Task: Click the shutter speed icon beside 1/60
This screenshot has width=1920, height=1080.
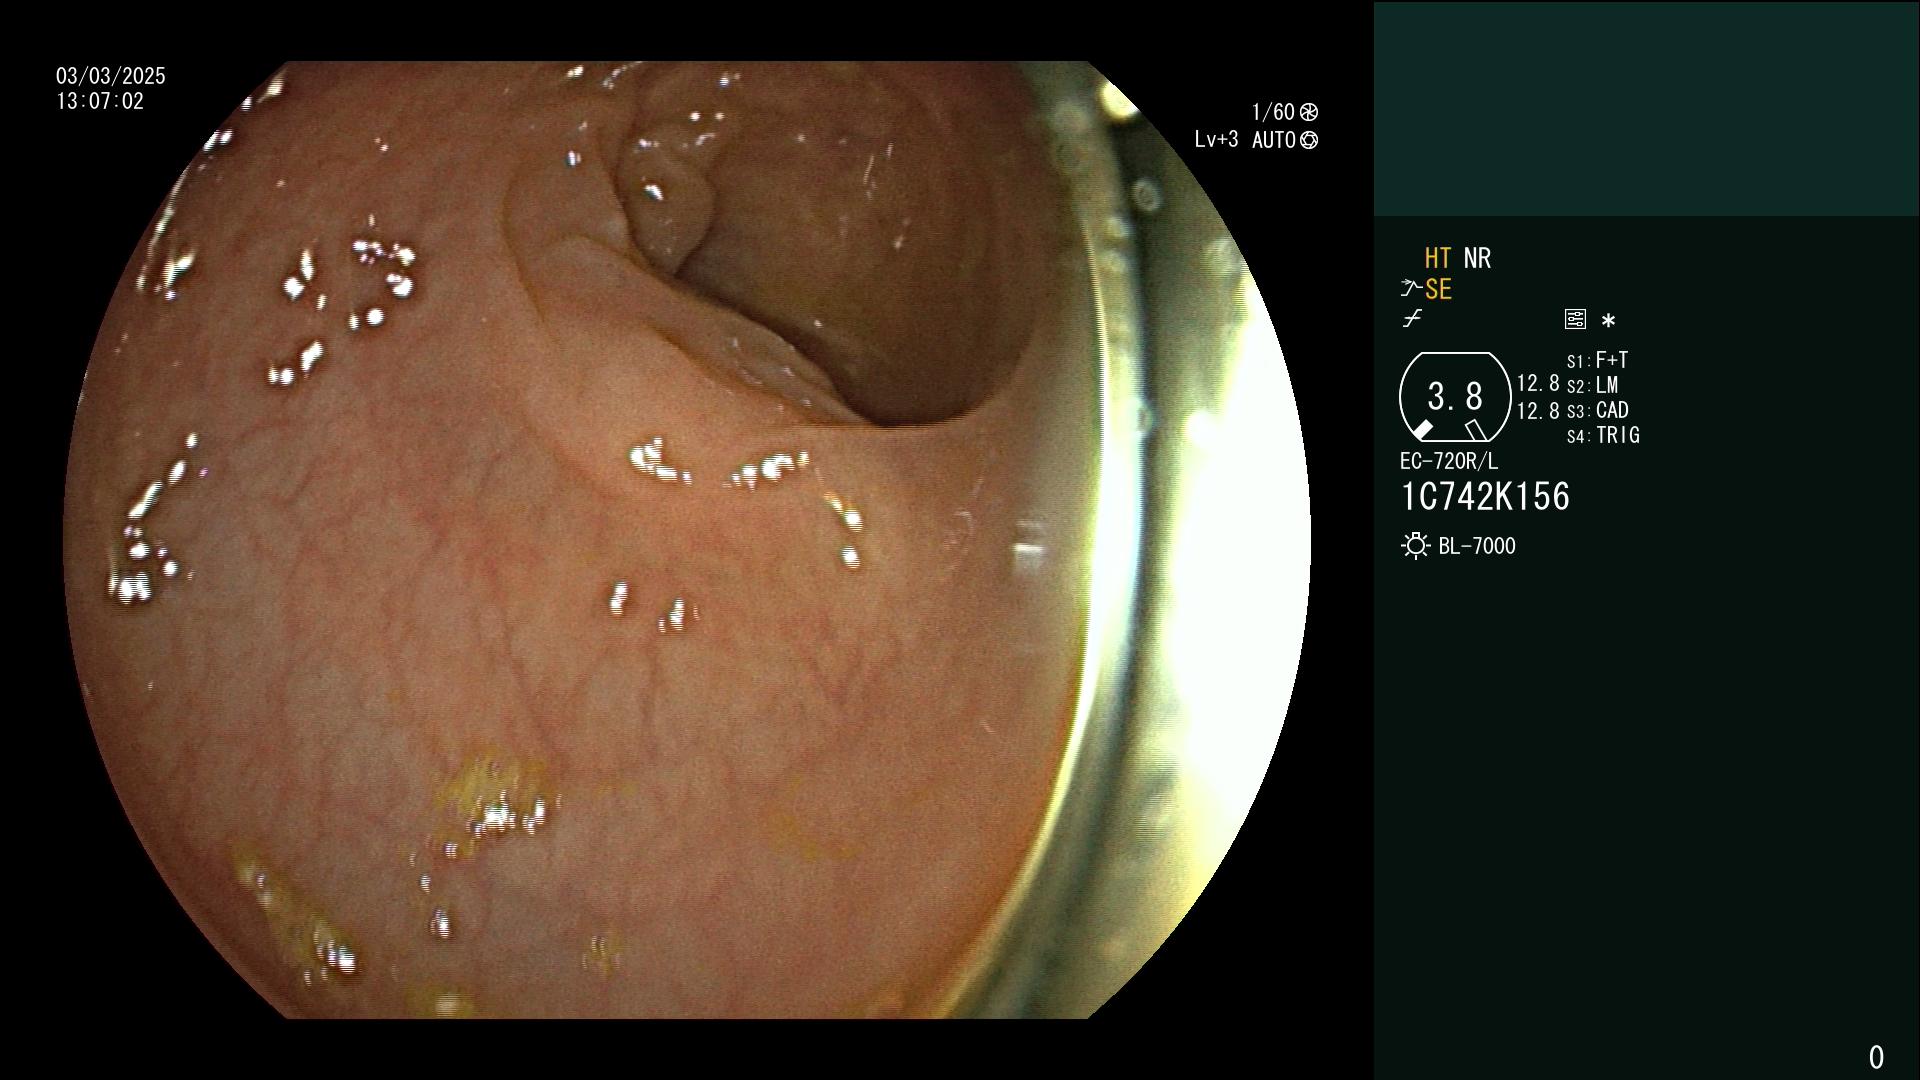Action: (1309, 112)
